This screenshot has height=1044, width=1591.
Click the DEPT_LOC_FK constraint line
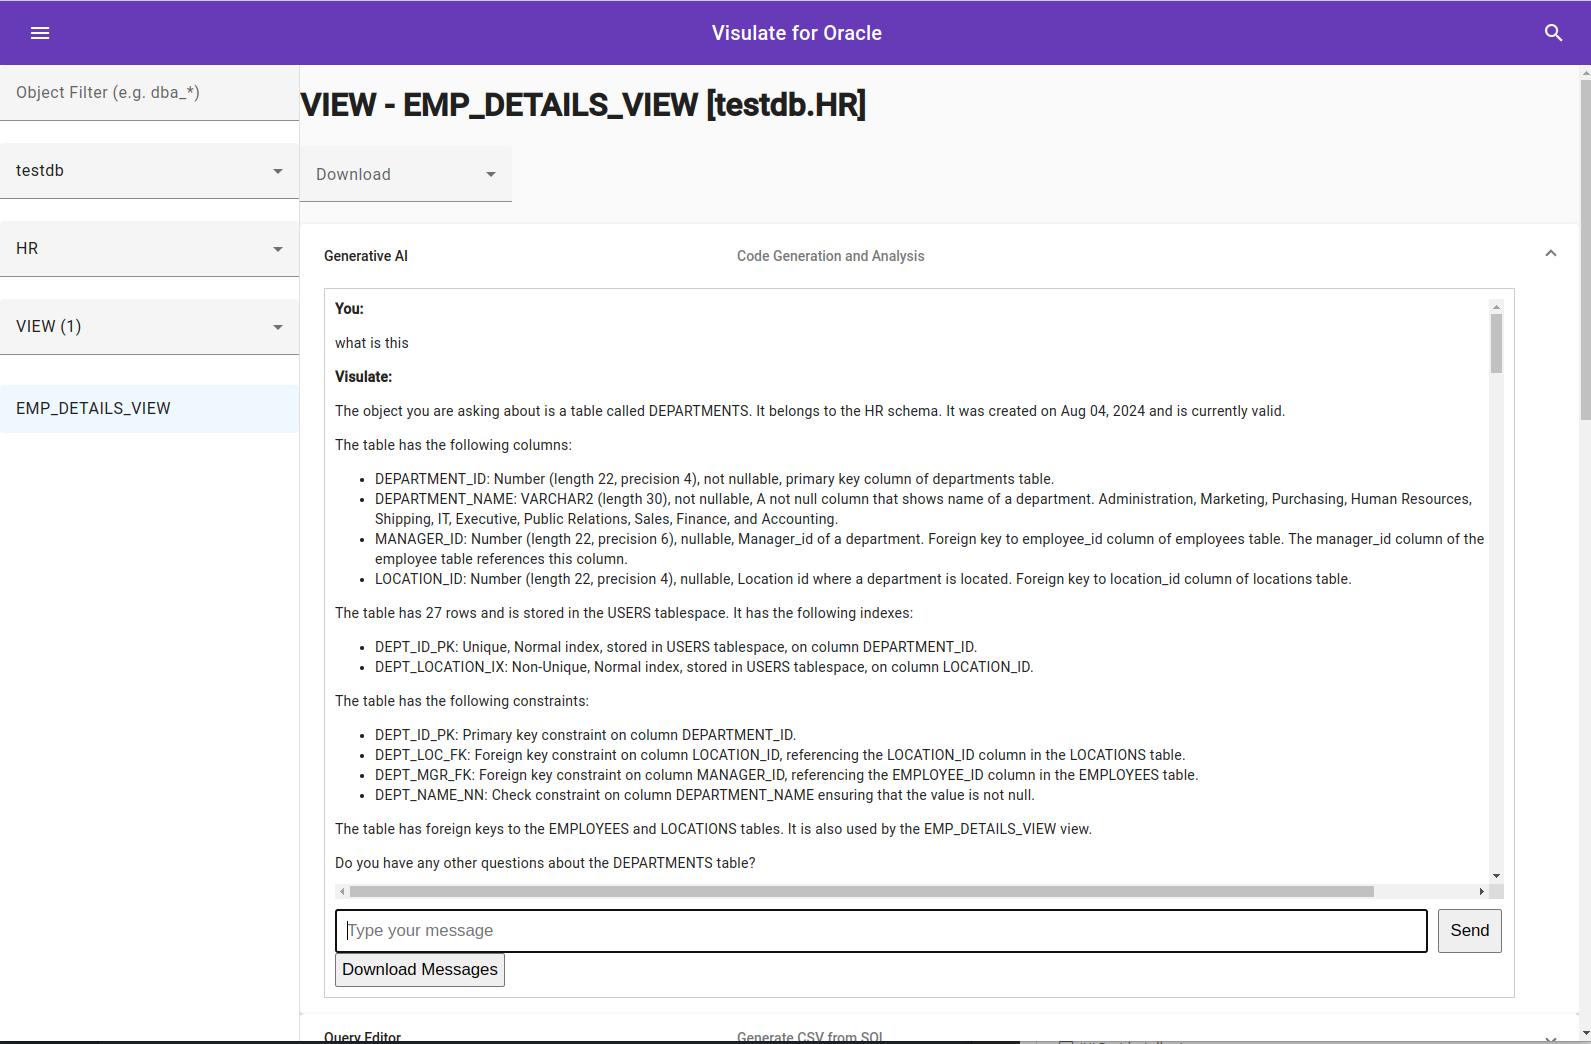(x=780, y=755)
